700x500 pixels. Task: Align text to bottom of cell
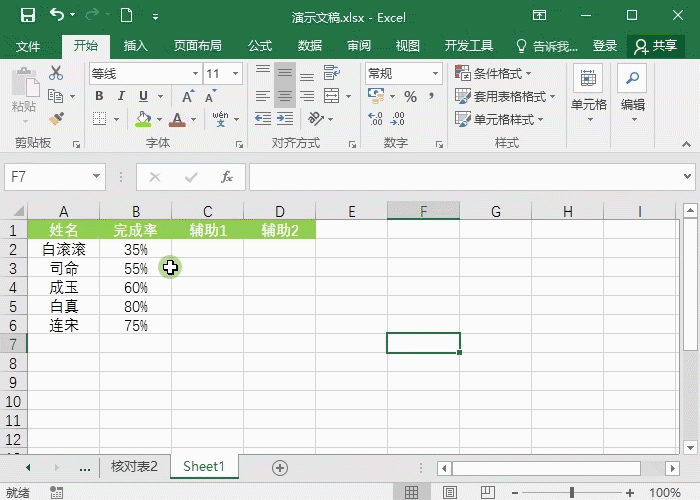click(307, 74)
